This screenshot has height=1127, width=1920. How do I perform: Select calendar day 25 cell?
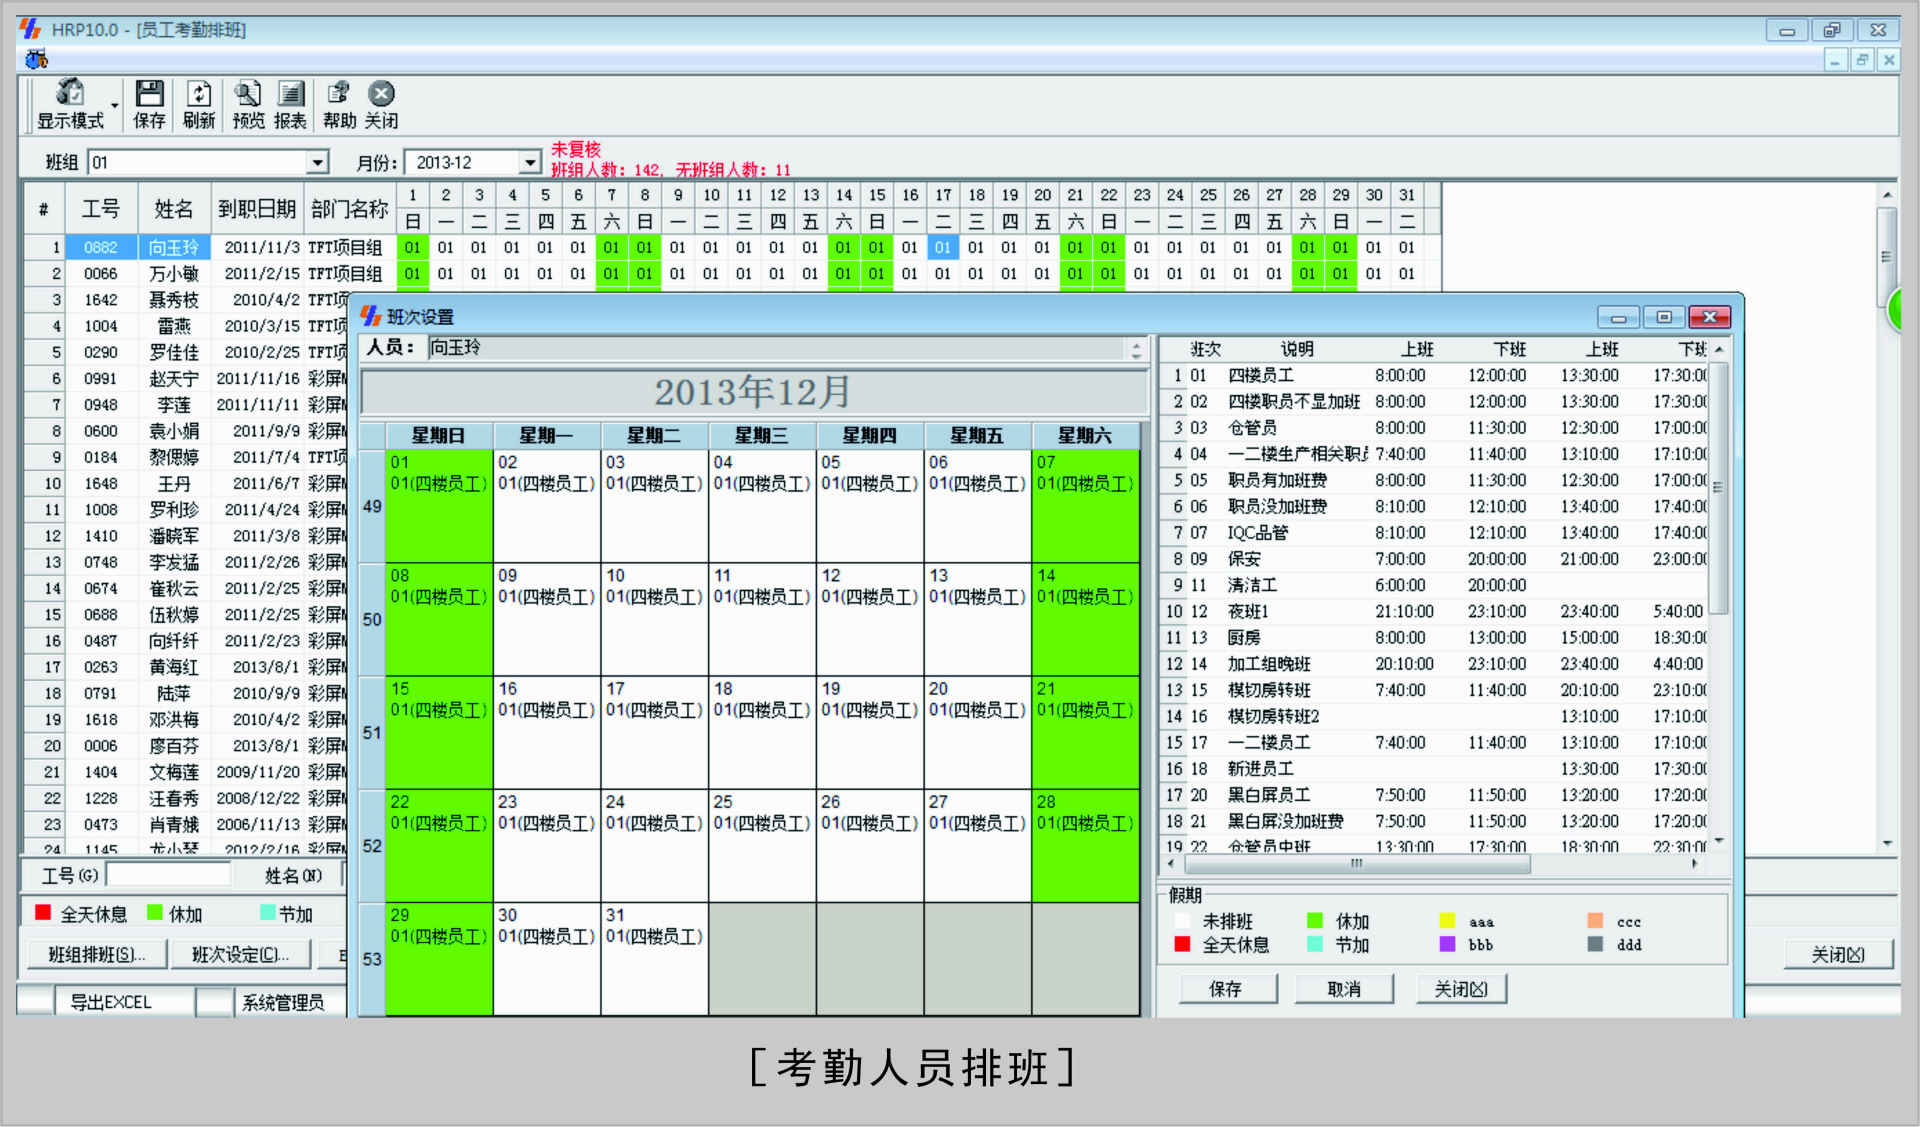pyautogui.click(x=762, y=845)
